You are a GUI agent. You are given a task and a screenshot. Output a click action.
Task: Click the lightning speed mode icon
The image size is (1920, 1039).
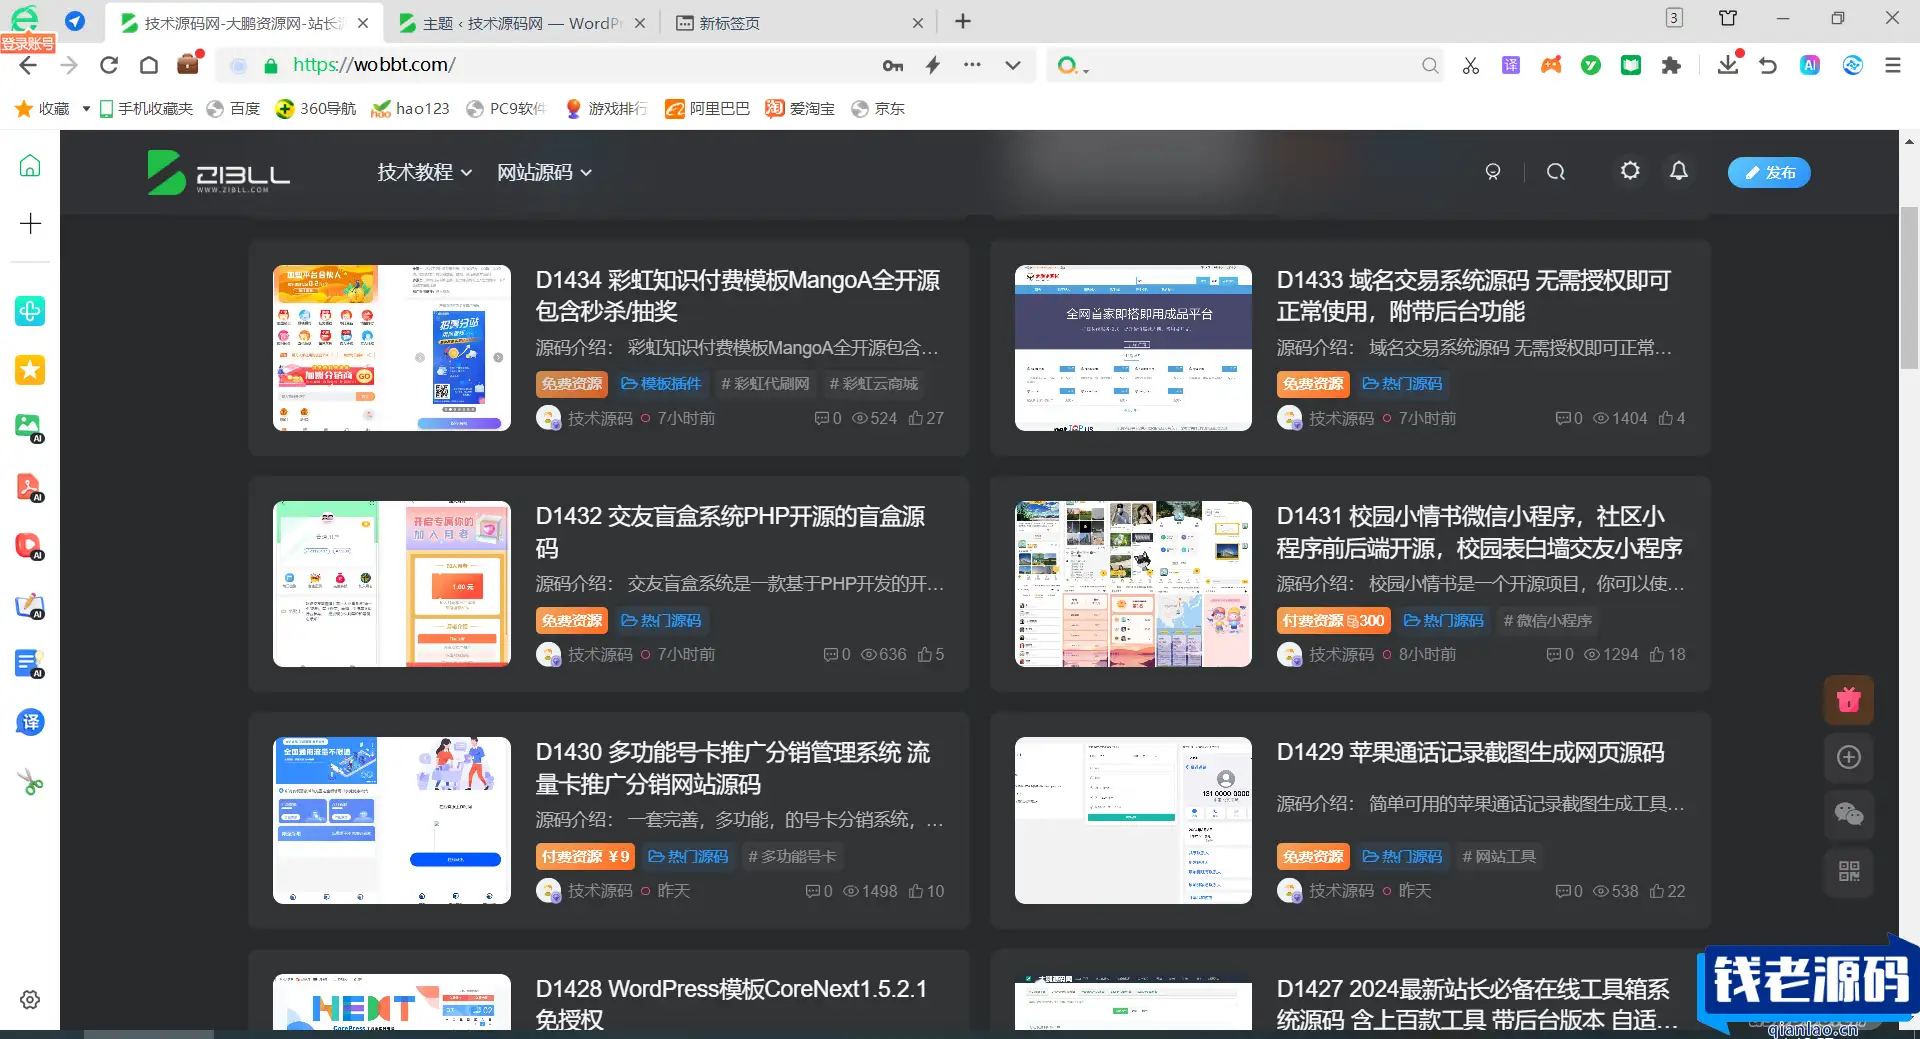coord(933,65)
